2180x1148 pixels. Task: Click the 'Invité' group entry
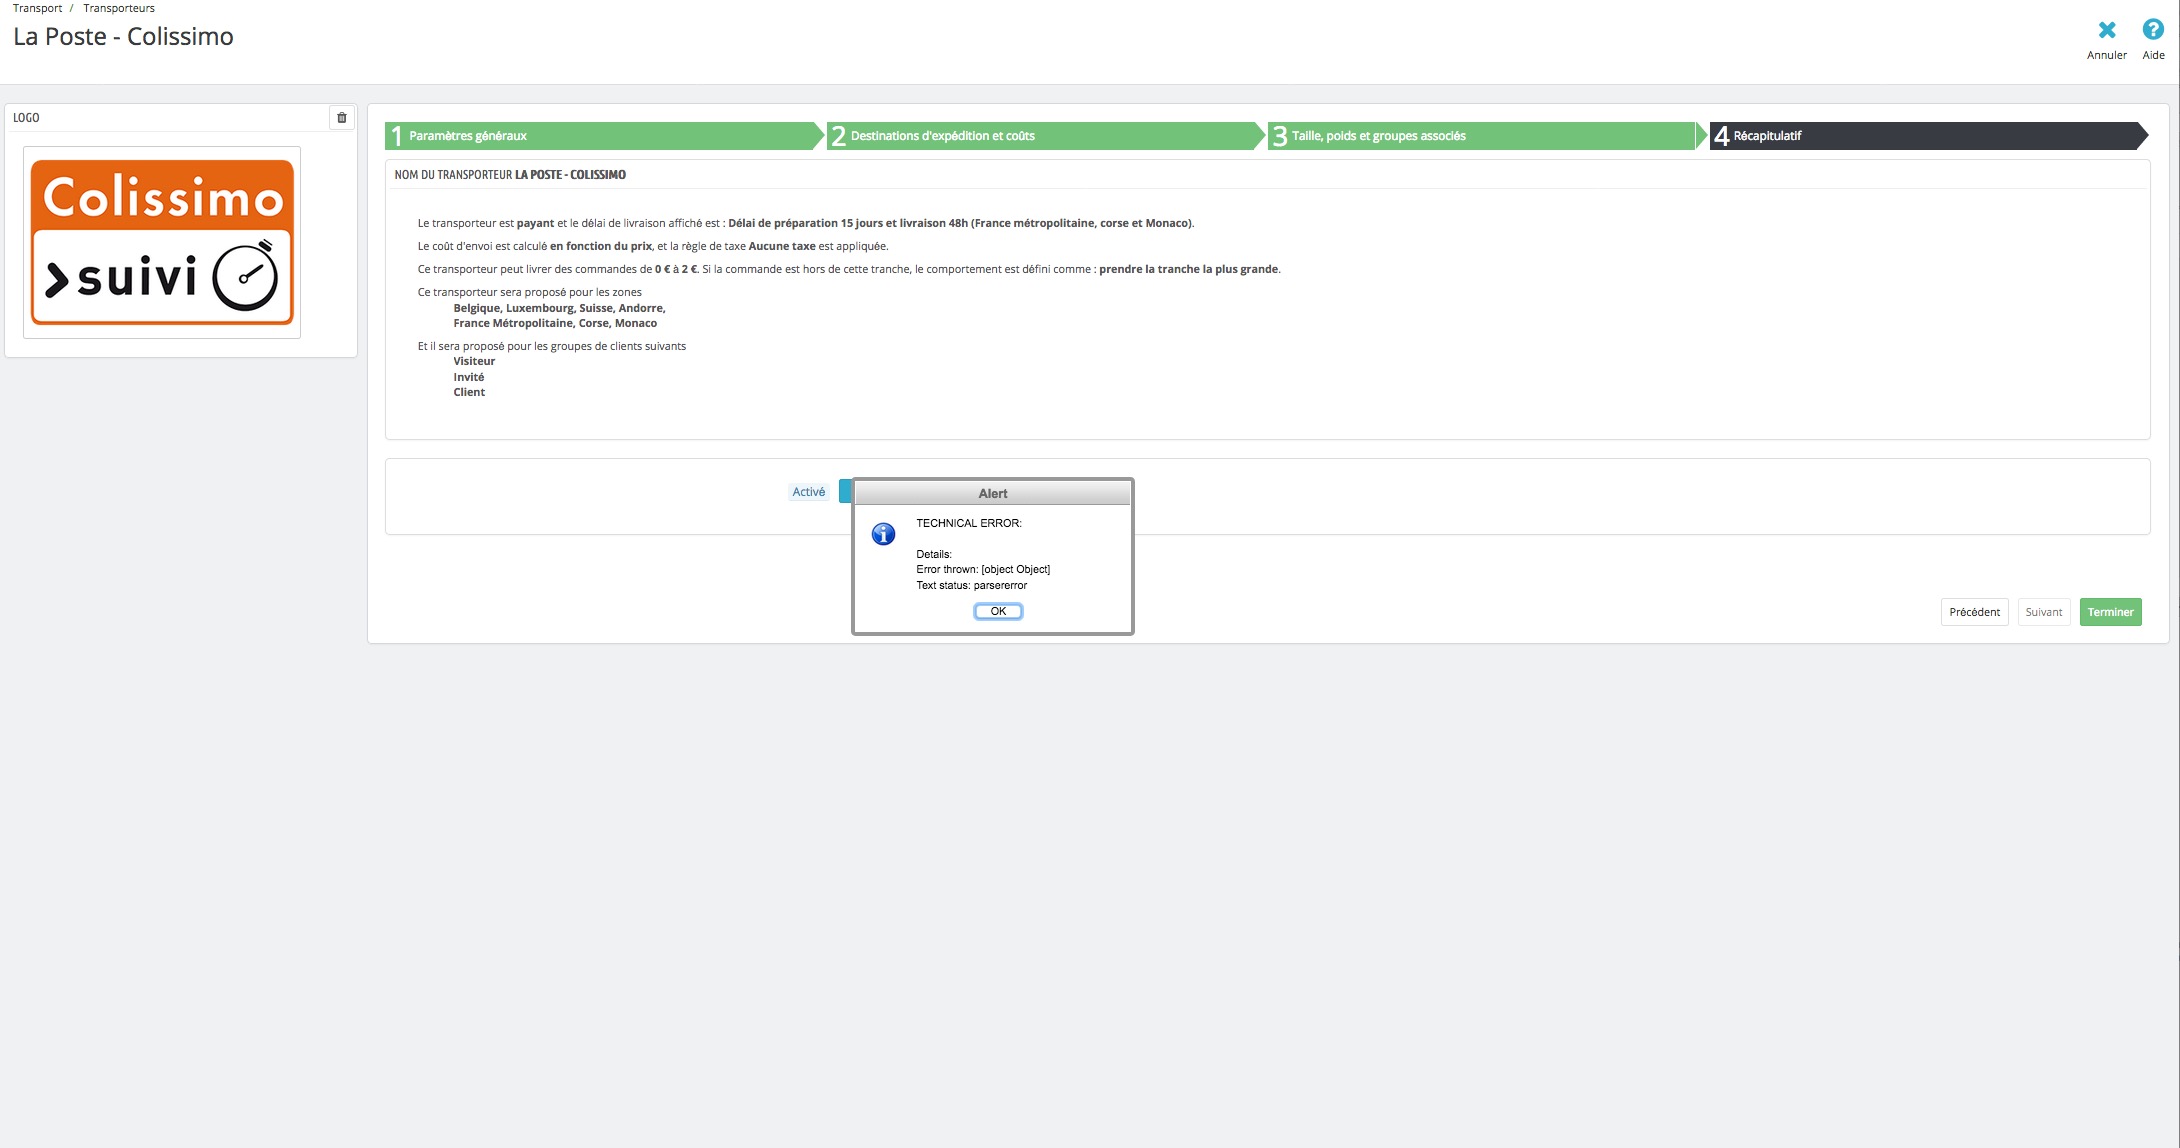click(468, 377)
